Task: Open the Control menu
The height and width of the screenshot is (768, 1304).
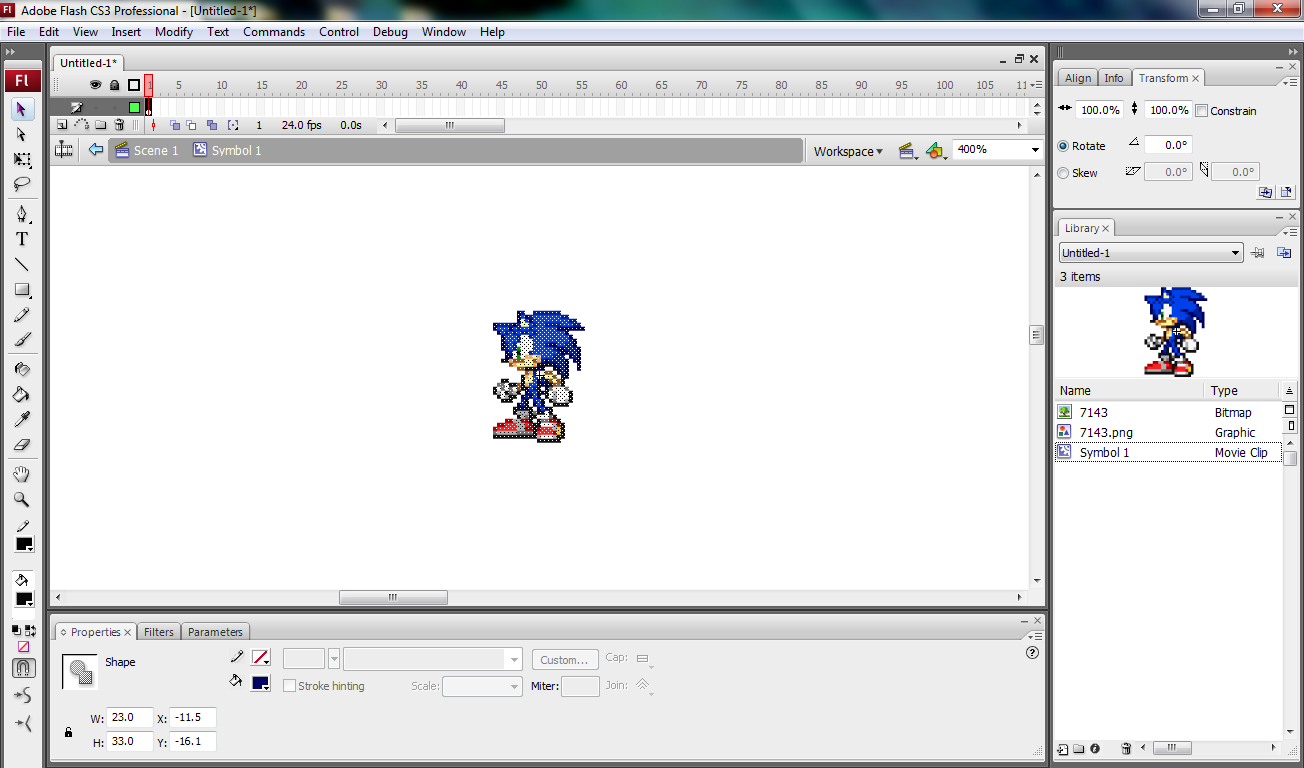Action: tap(339, 32)
